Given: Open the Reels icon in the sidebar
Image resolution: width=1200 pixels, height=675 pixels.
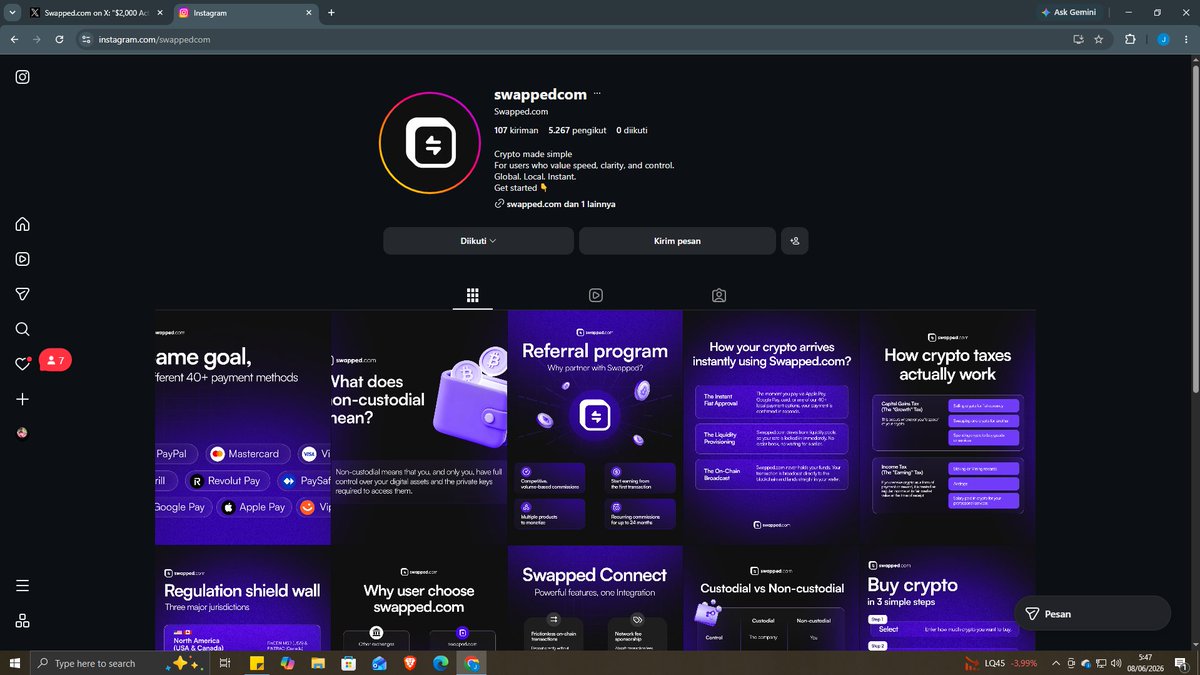Looking at the screenshot, I should coord(22,259).
